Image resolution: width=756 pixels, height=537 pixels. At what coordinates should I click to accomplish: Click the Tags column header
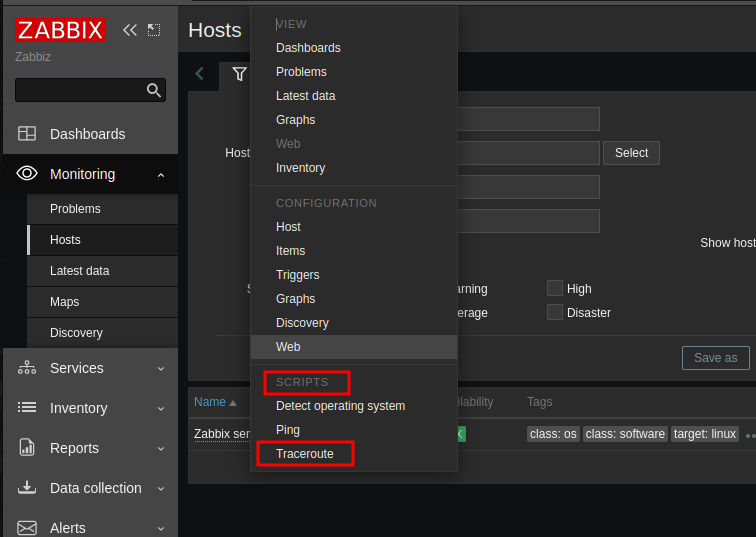pyautogui.click(x=539, y=402)
